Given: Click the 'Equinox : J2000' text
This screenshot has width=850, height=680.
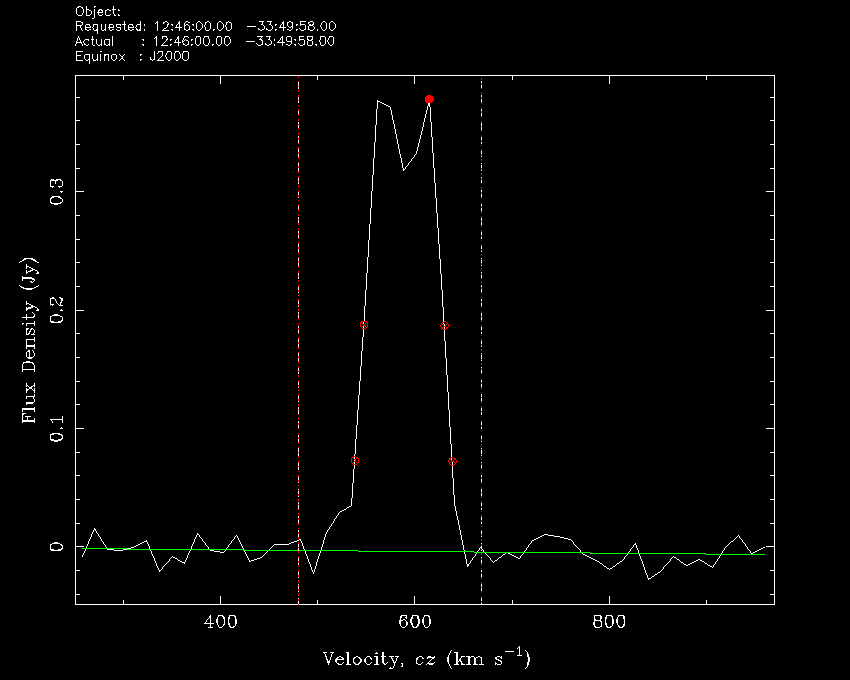Looking at the screenshot, I should click(132, 56).
